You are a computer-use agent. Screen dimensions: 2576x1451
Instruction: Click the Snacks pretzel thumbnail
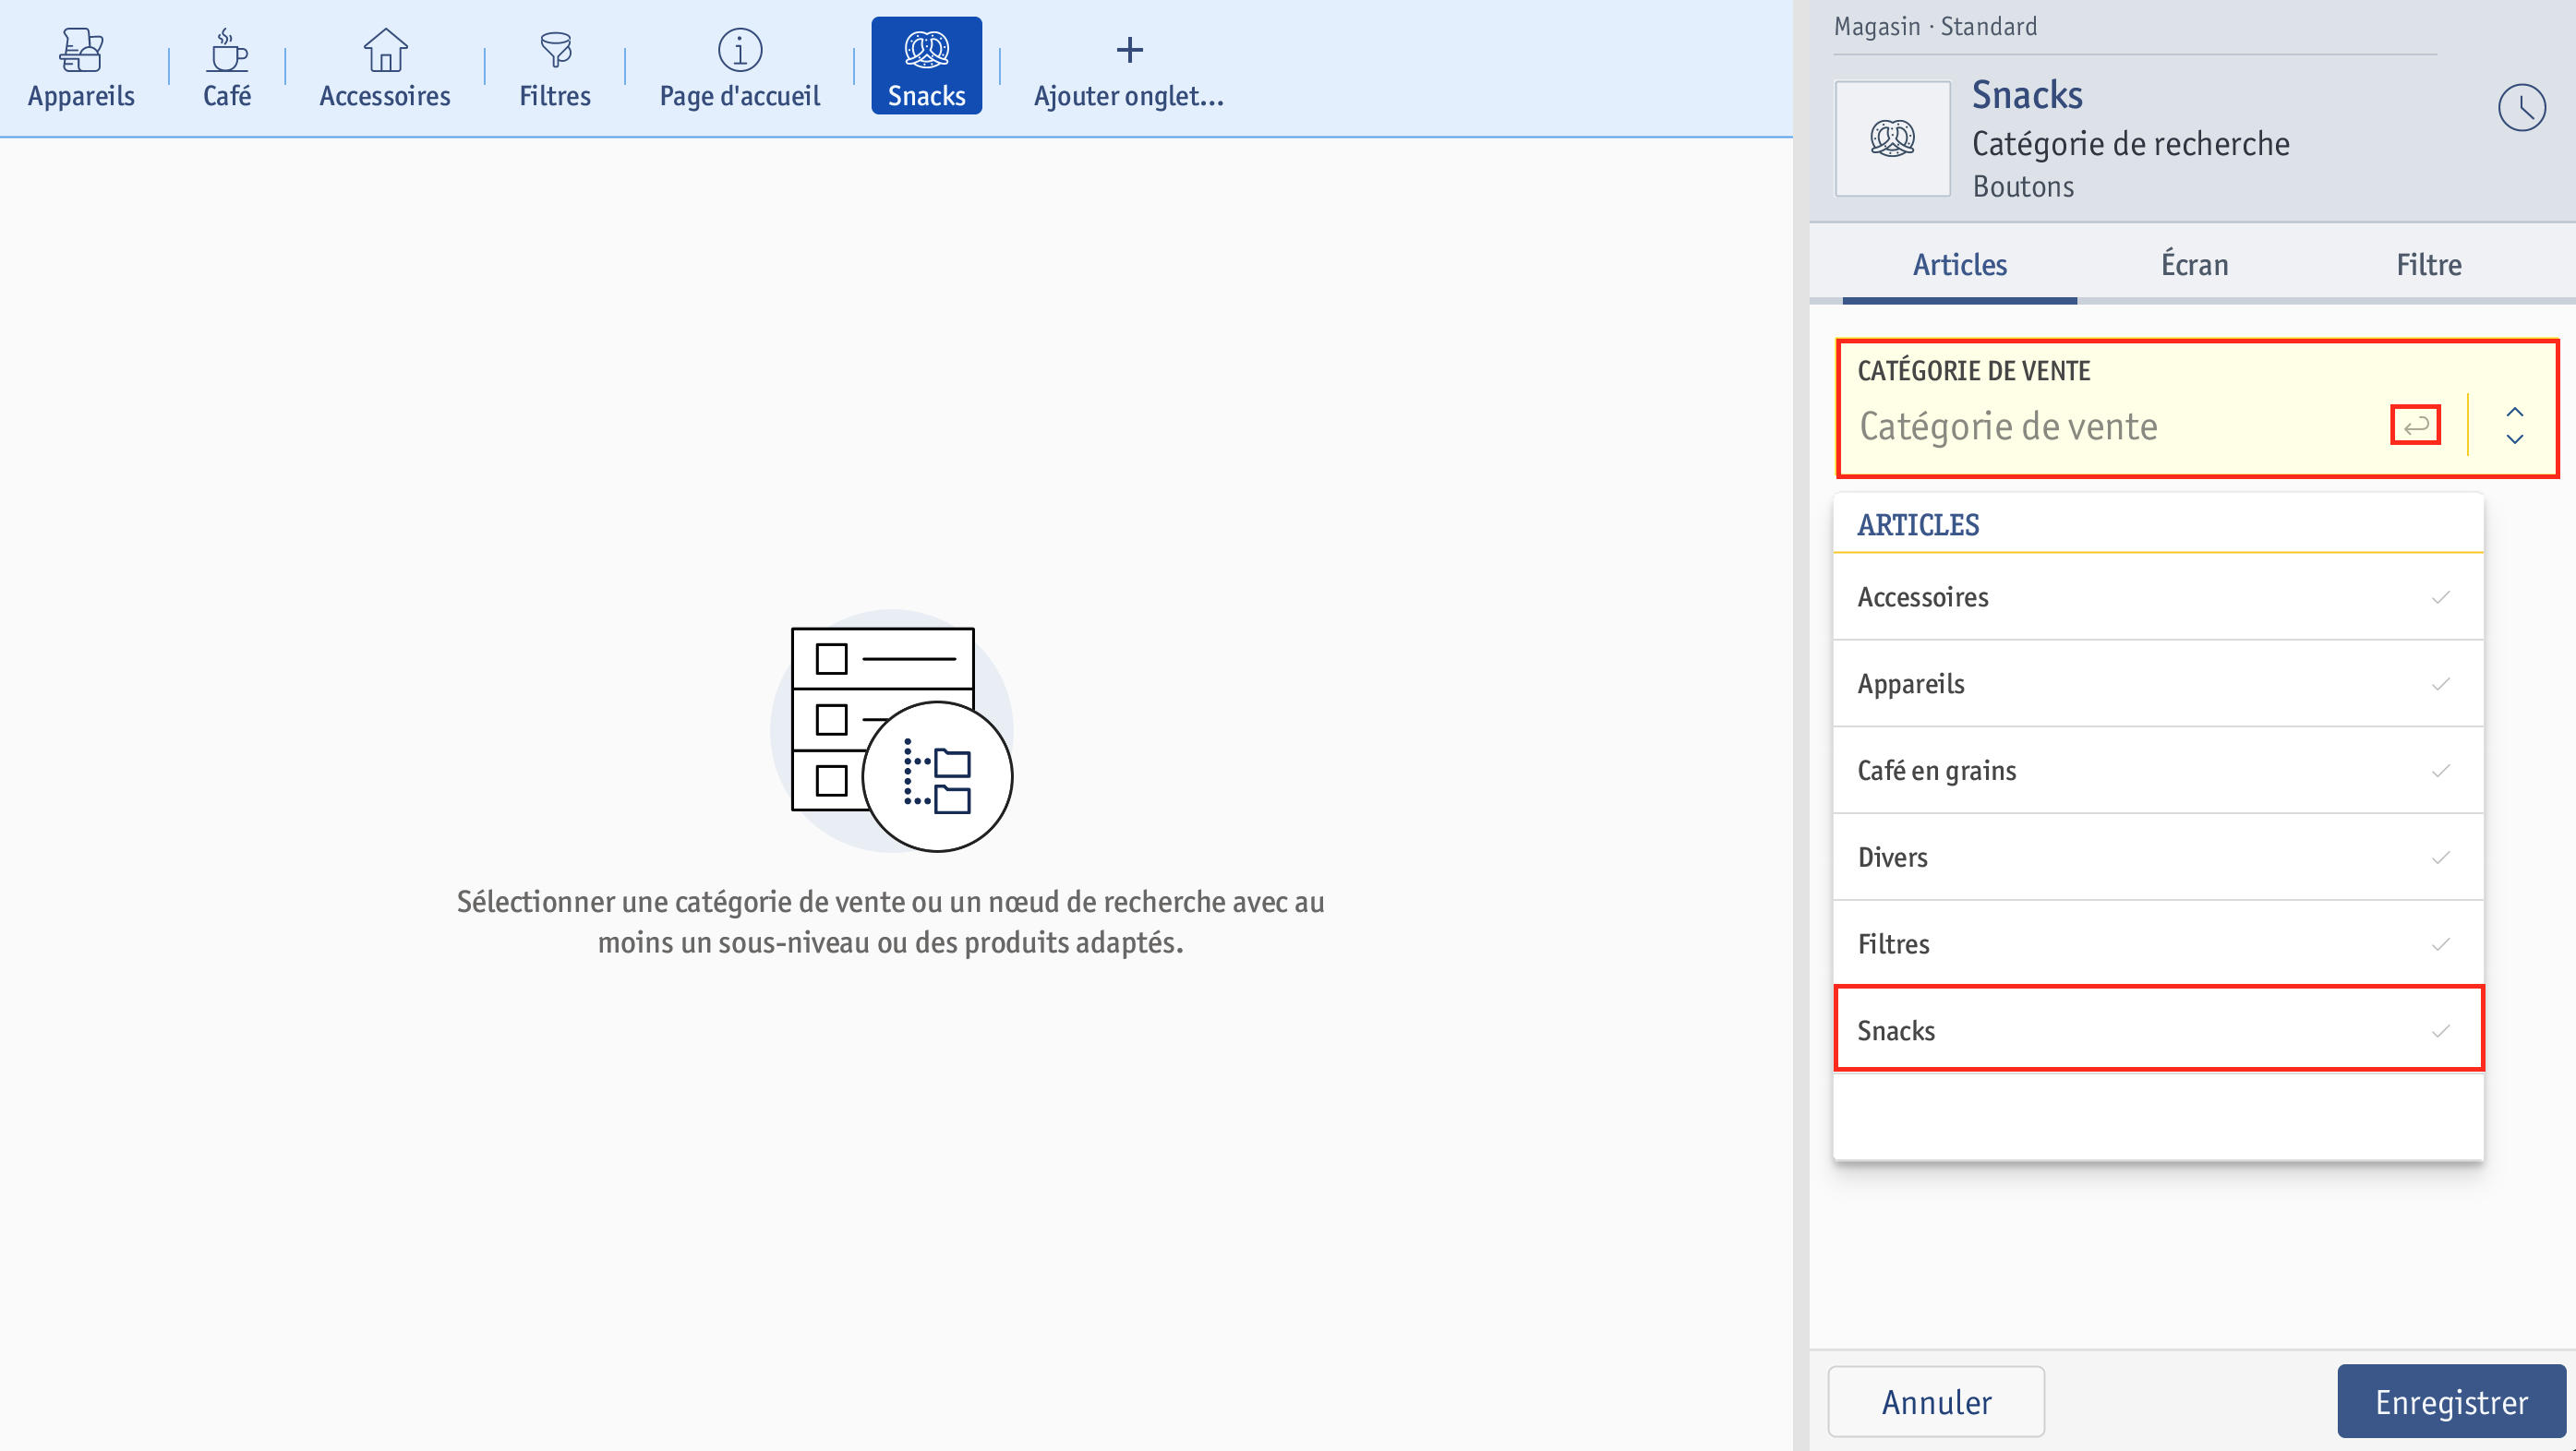(1892, 138)
